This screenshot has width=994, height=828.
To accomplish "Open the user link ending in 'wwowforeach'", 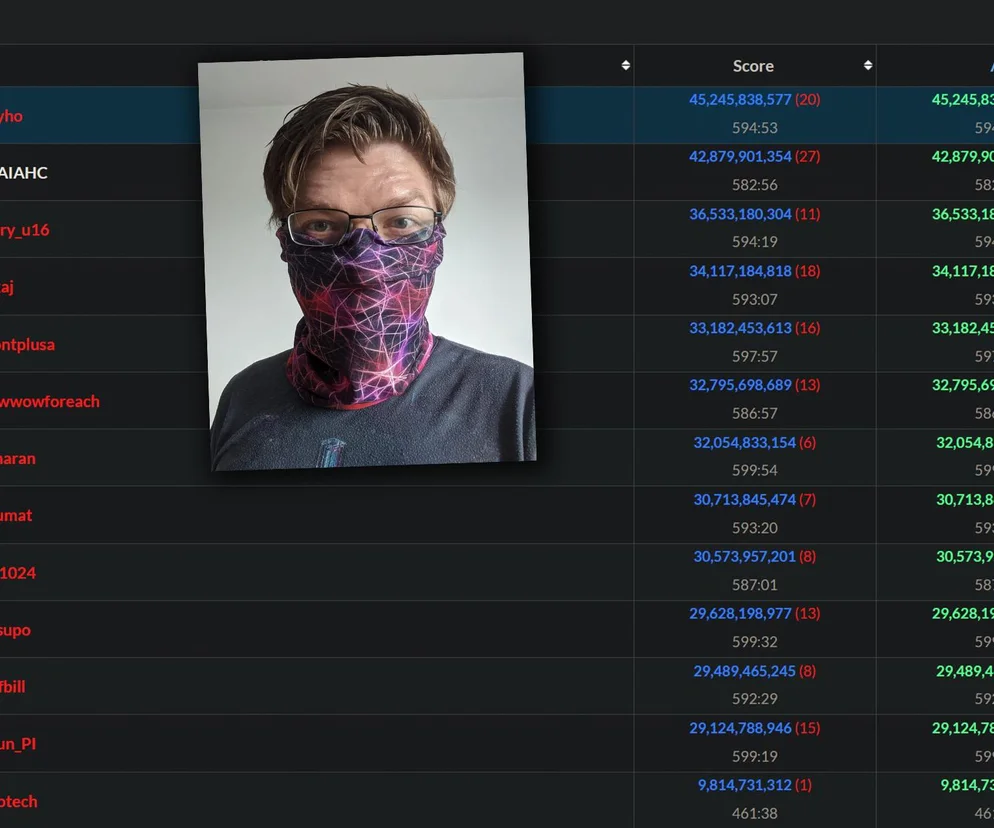I will click(50, 402).
